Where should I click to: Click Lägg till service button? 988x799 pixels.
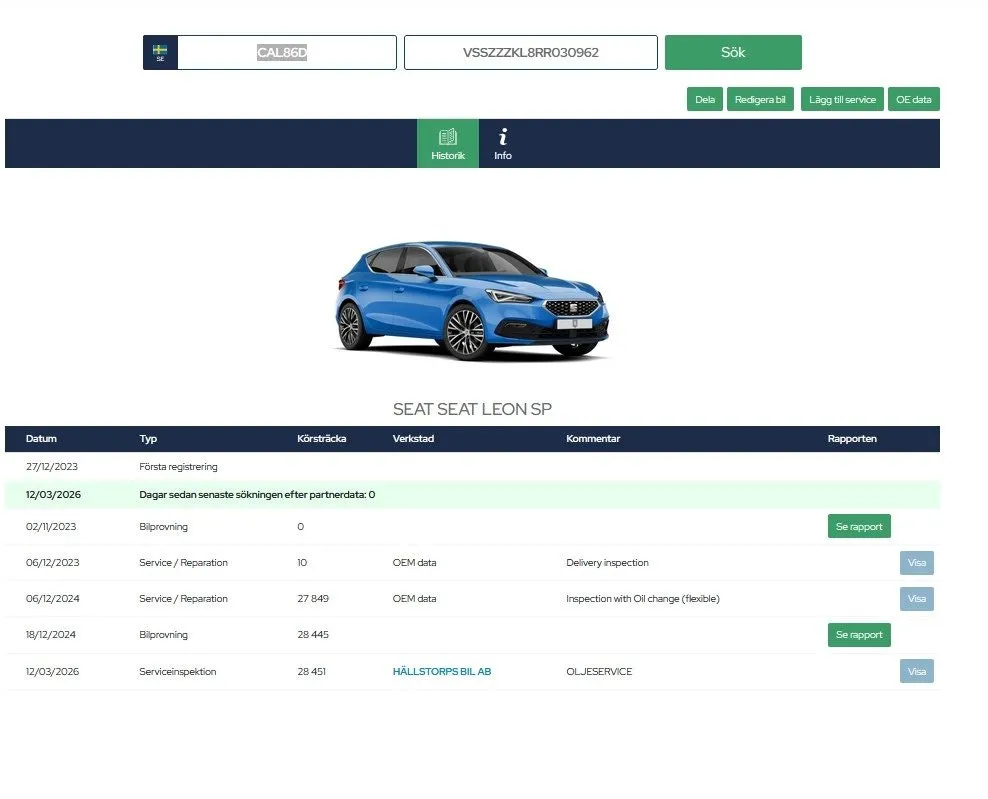pyautogui.click(x=842, y=100)
